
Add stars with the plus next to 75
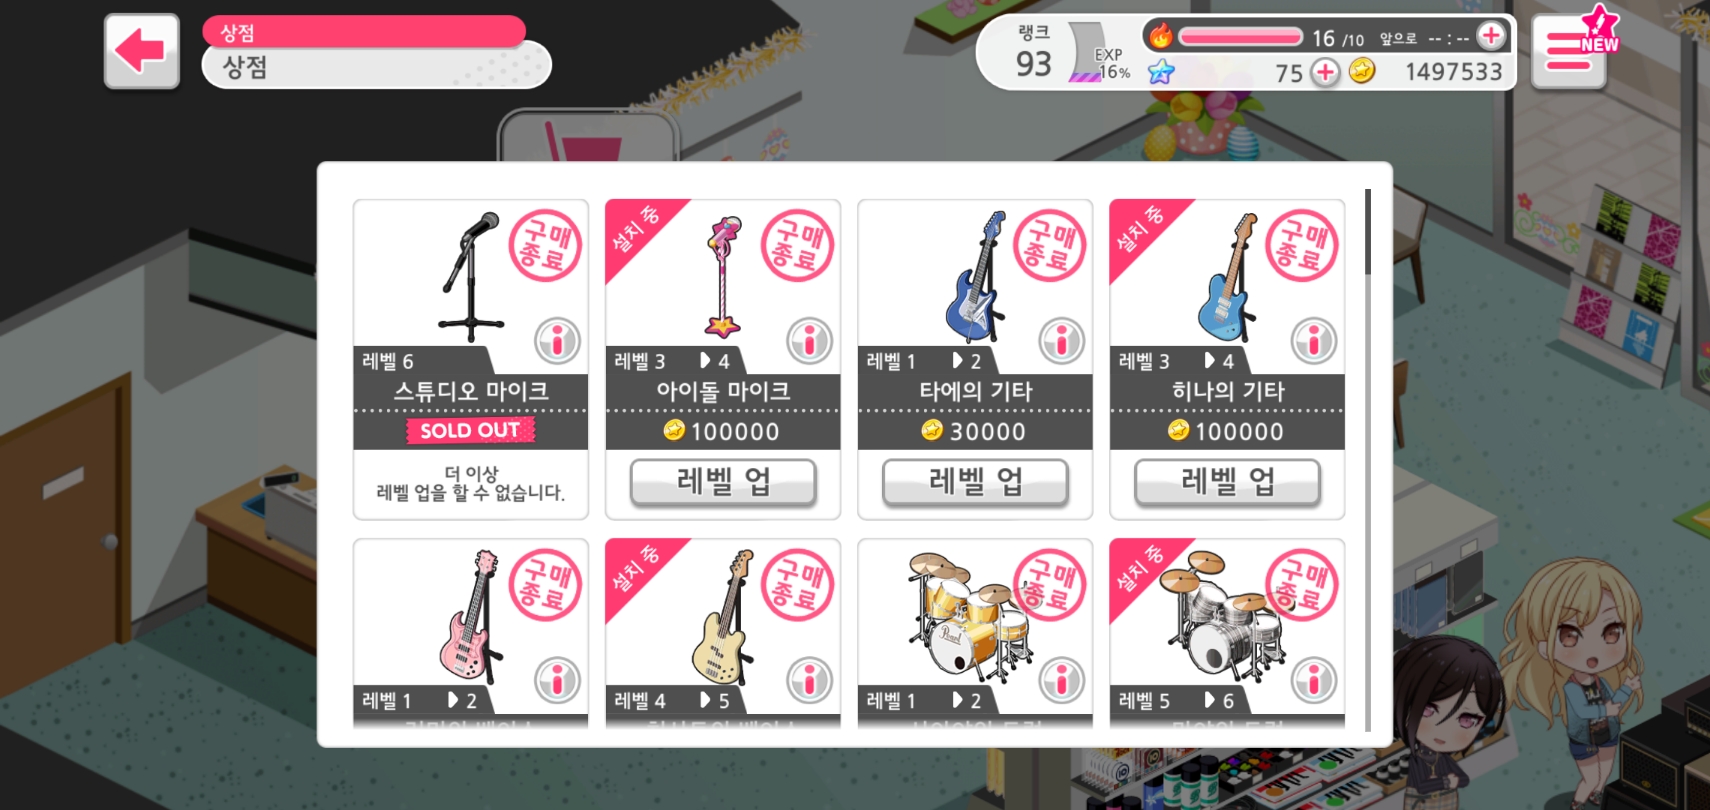tap(1325, 72)
